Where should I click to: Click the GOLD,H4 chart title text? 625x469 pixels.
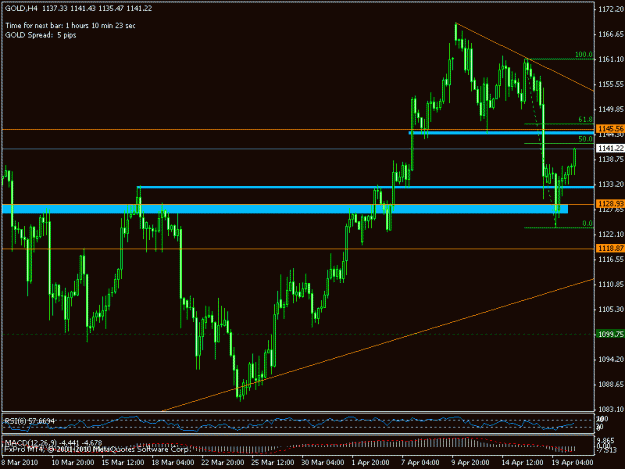point(79,8)
